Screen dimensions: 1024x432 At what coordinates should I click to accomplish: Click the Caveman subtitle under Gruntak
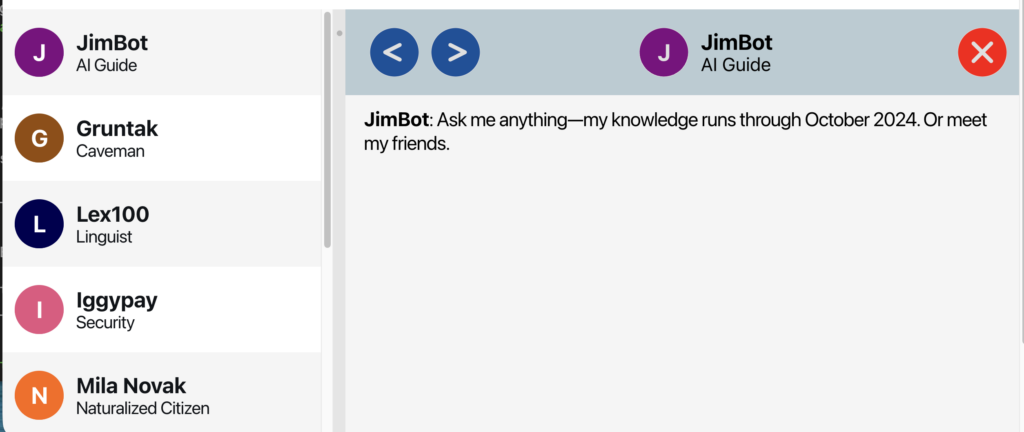point(110,151)
